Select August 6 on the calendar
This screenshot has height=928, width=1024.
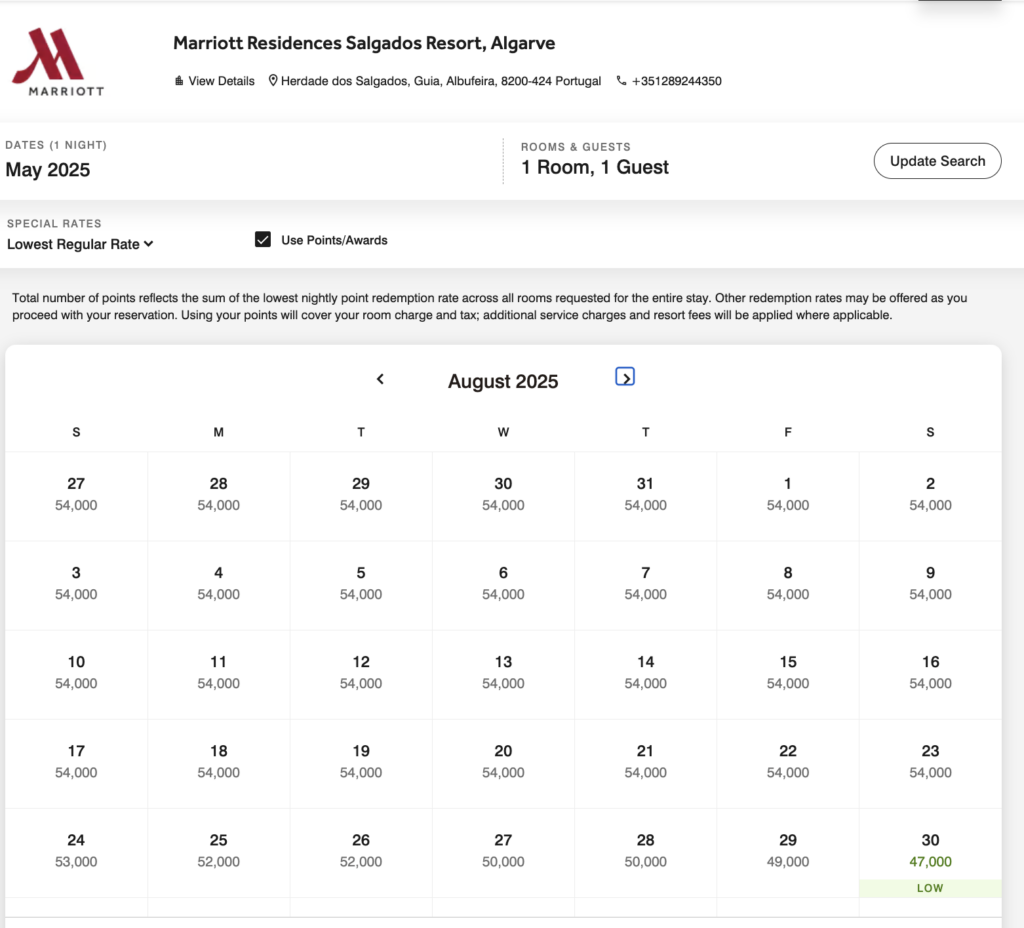[x=503, y=585]
